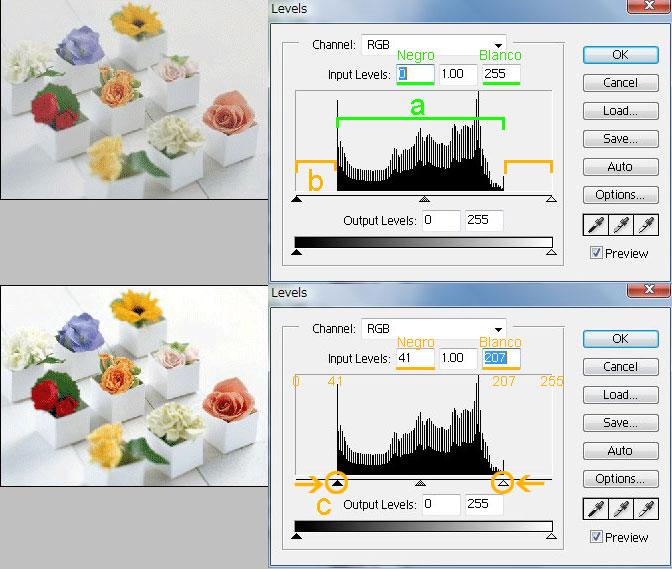672x569 pixels.
Task: Click Options... in the lower Levels dialog
Action: (621, 479)
